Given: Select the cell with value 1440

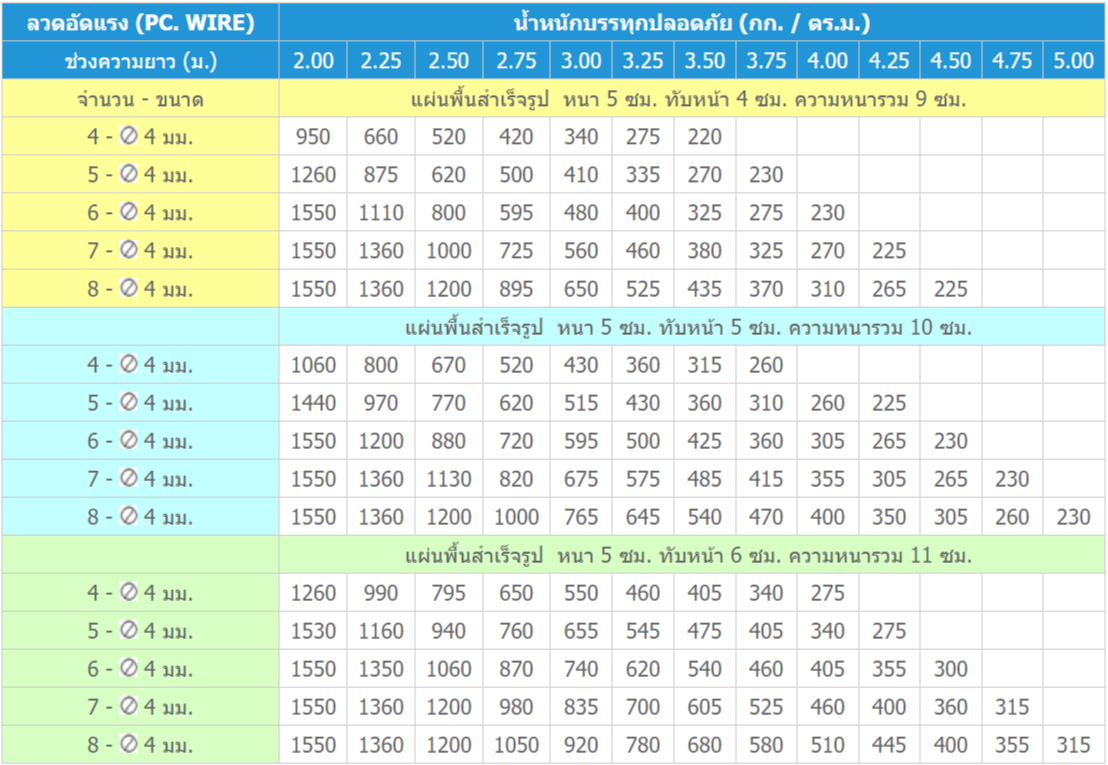Looking at the screenshot, I should point(313,403).
